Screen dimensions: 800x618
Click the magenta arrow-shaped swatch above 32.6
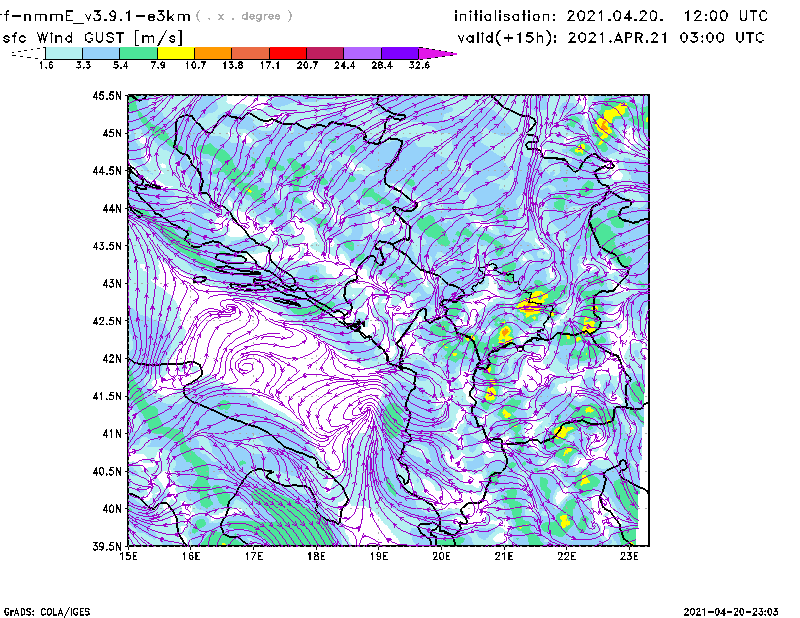[437, 53]
